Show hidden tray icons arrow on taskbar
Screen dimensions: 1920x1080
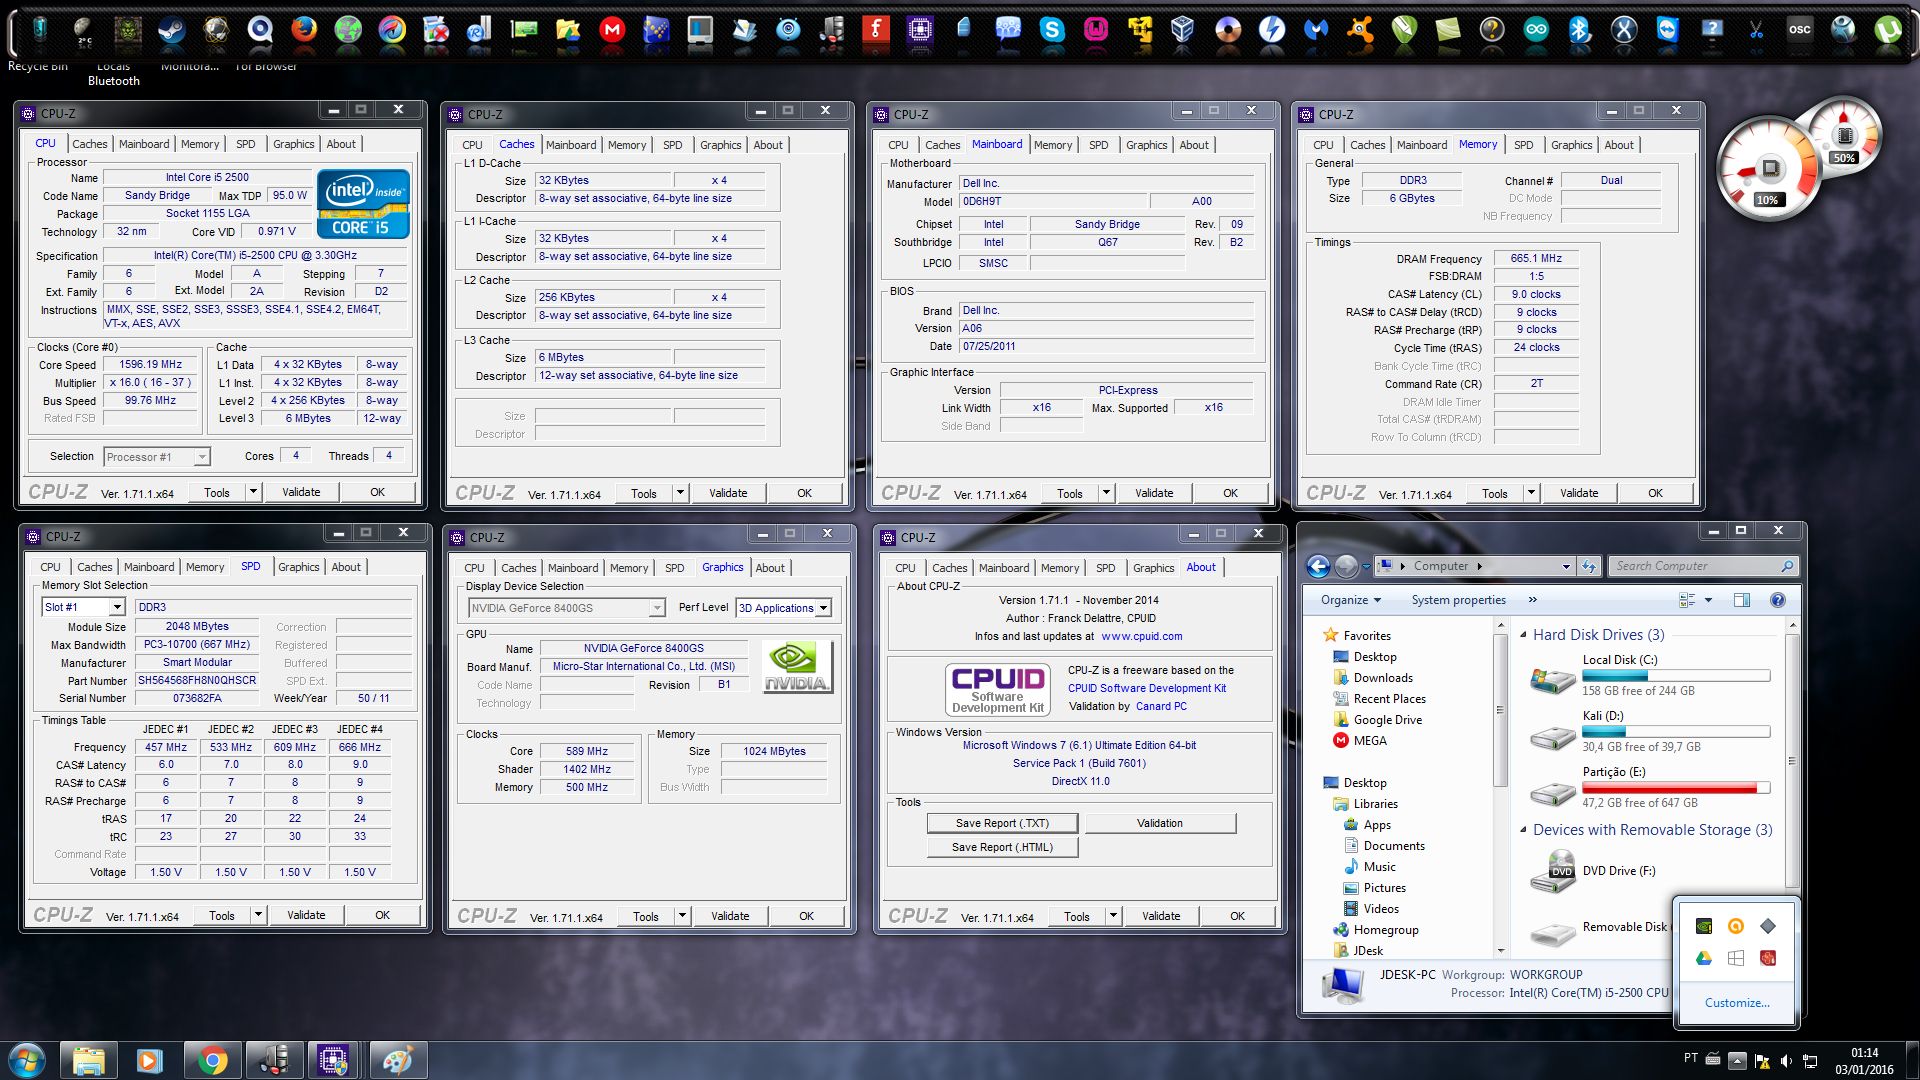pyautogui.click(x=1737, y=1061)
